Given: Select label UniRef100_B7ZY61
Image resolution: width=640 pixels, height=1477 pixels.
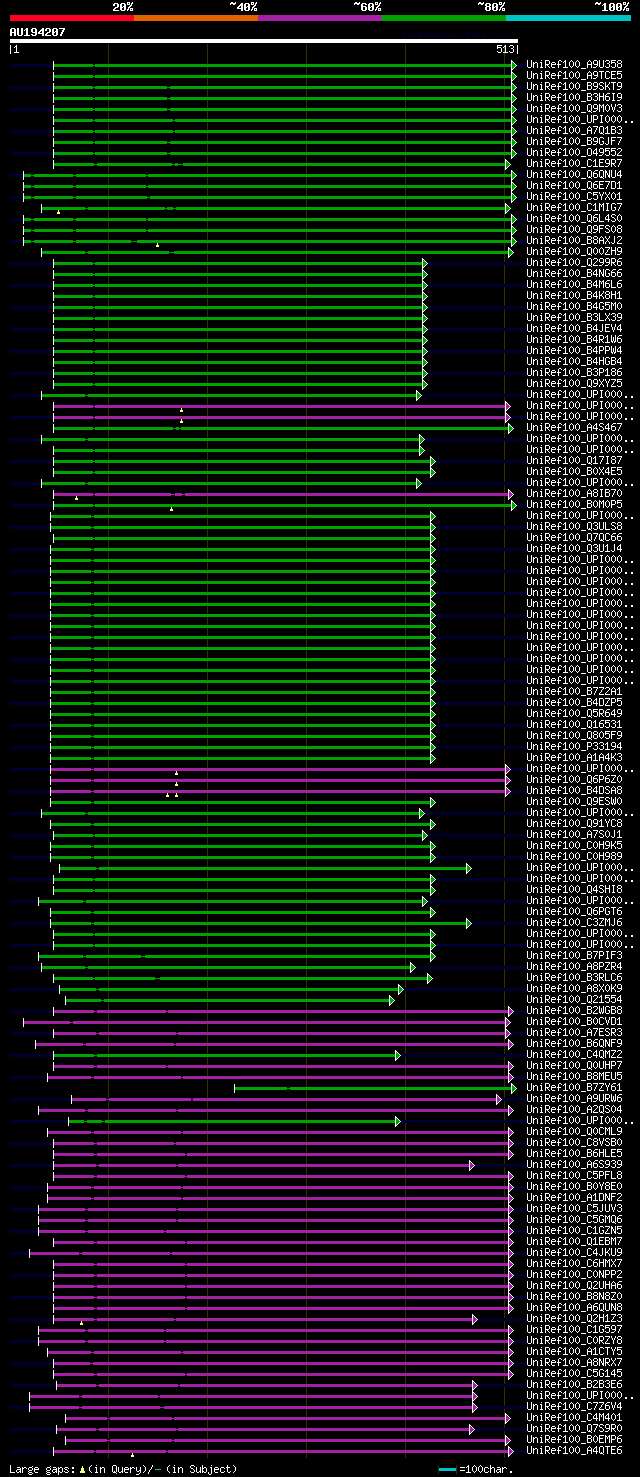Looking at the screenshot, I should 574,1087.
